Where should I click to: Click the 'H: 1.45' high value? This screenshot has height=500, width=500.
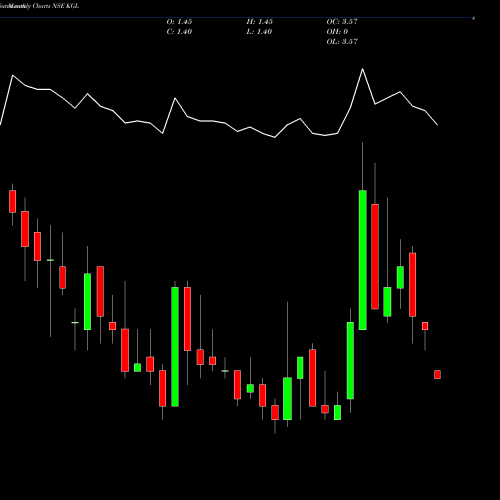coord(260,22)
